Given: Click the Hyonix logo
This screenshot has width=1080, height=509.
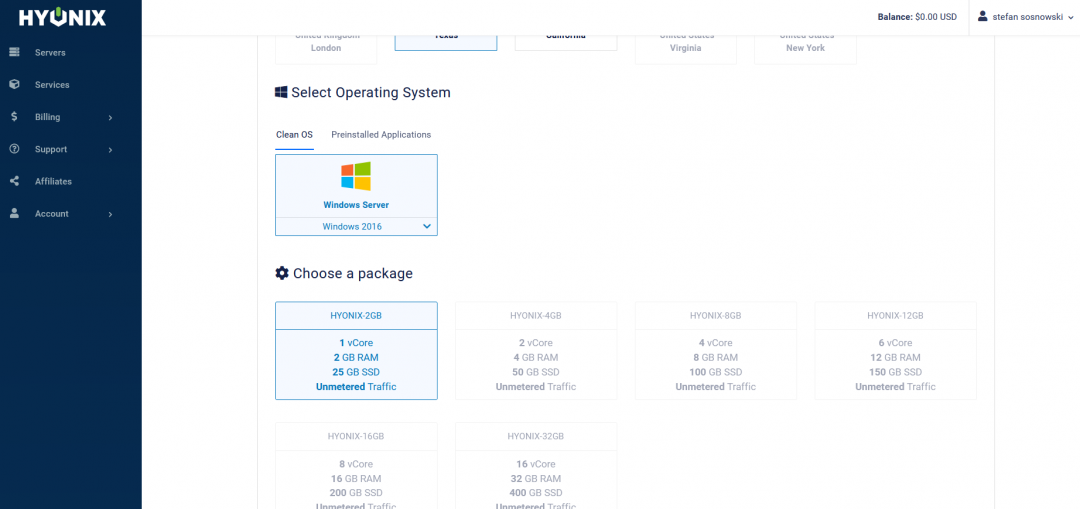Looking at the screenshot, I should pyautogui.click(x=62, y=17).
